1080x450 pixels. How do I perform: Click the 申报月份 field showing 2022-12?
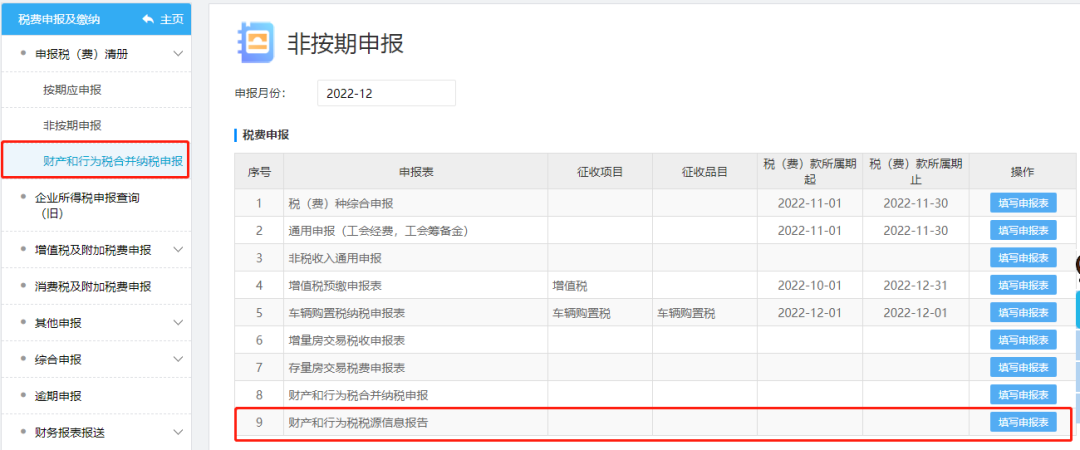[386, 93]
